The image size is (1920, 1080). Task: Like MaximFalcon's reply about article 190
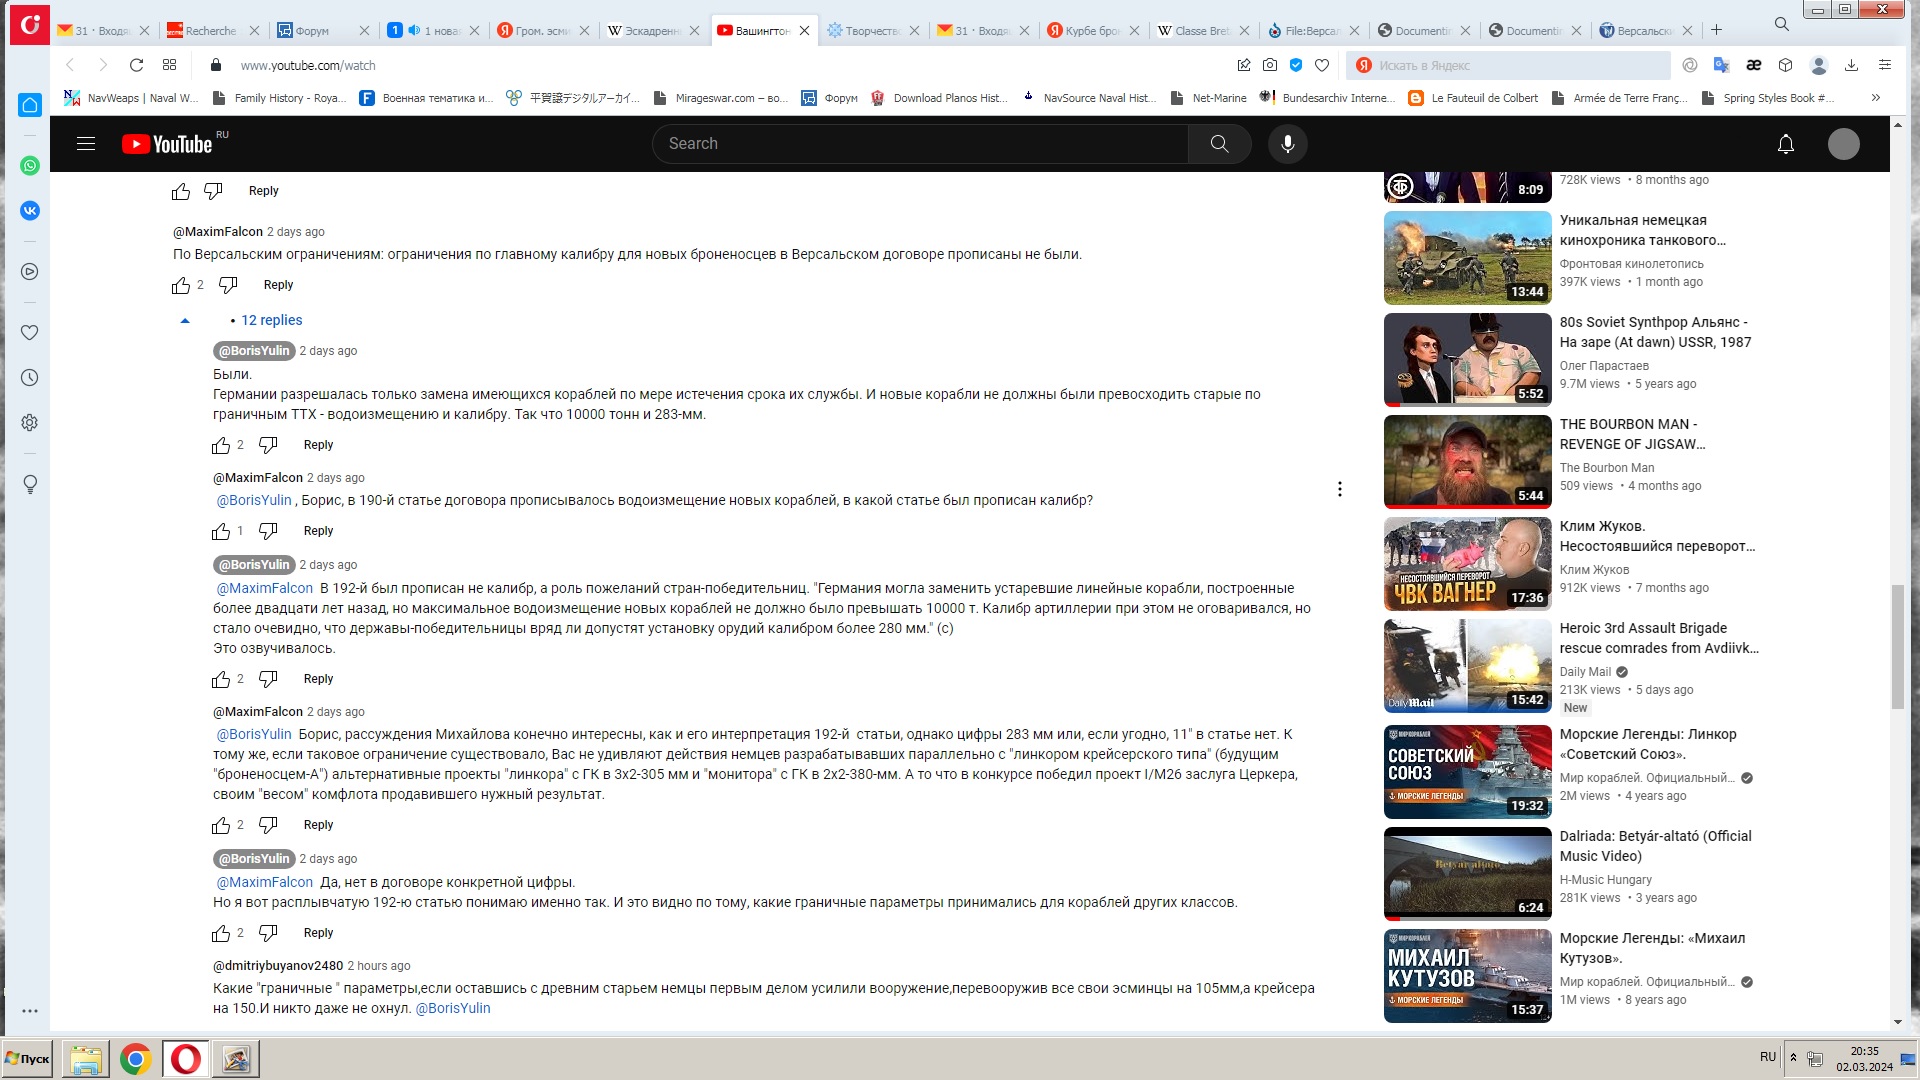pos(221,532)
